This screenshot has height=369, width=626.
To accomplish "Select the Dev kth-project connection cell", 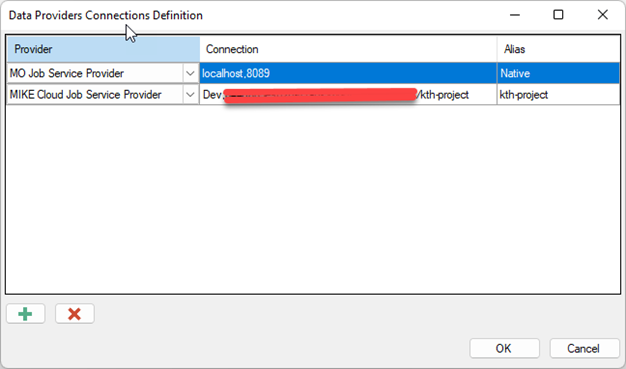I will pos(348,95).
